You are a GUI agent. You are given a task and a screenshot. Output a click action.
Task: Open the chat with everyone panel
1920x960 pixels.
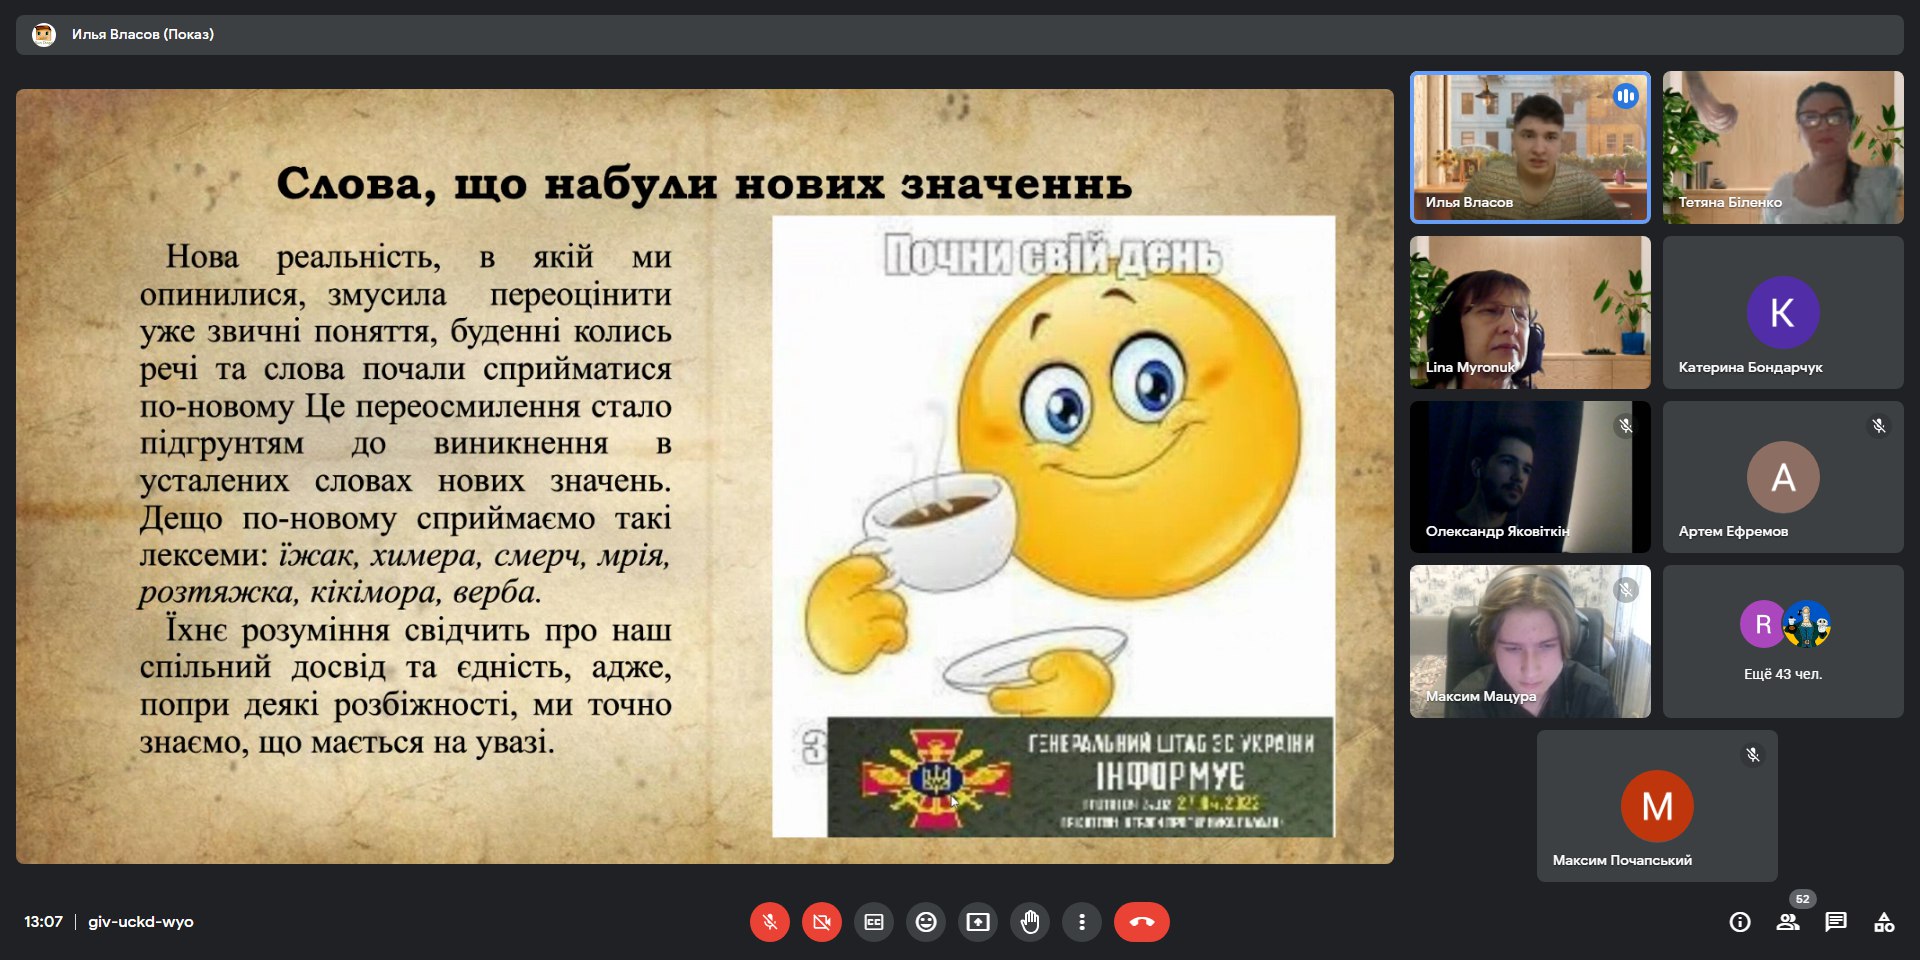[x=1836, y=922]
